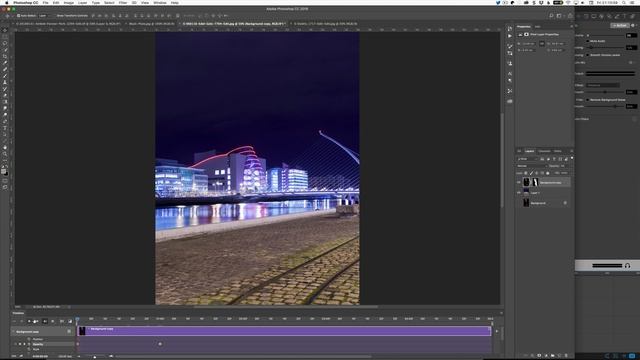Click the lock all icon in Layers panel

coord(547,173)
